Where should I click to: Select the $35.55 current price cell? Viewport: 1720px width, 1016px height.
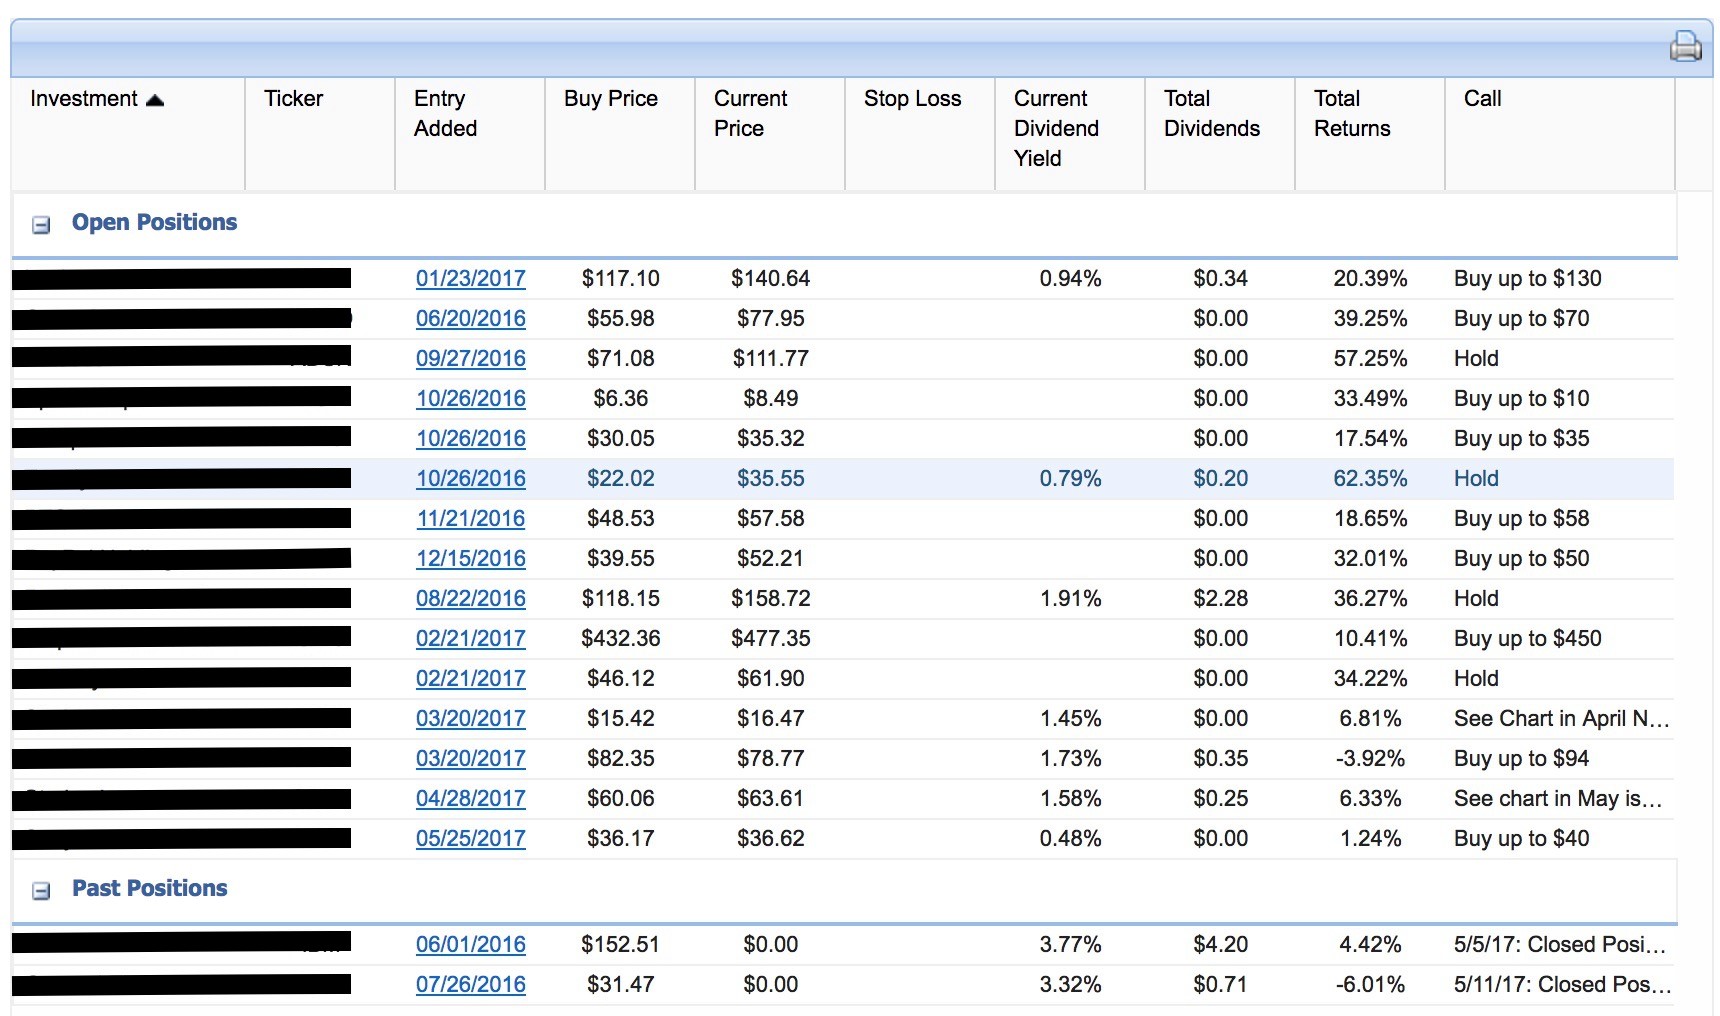pos(771,479)
